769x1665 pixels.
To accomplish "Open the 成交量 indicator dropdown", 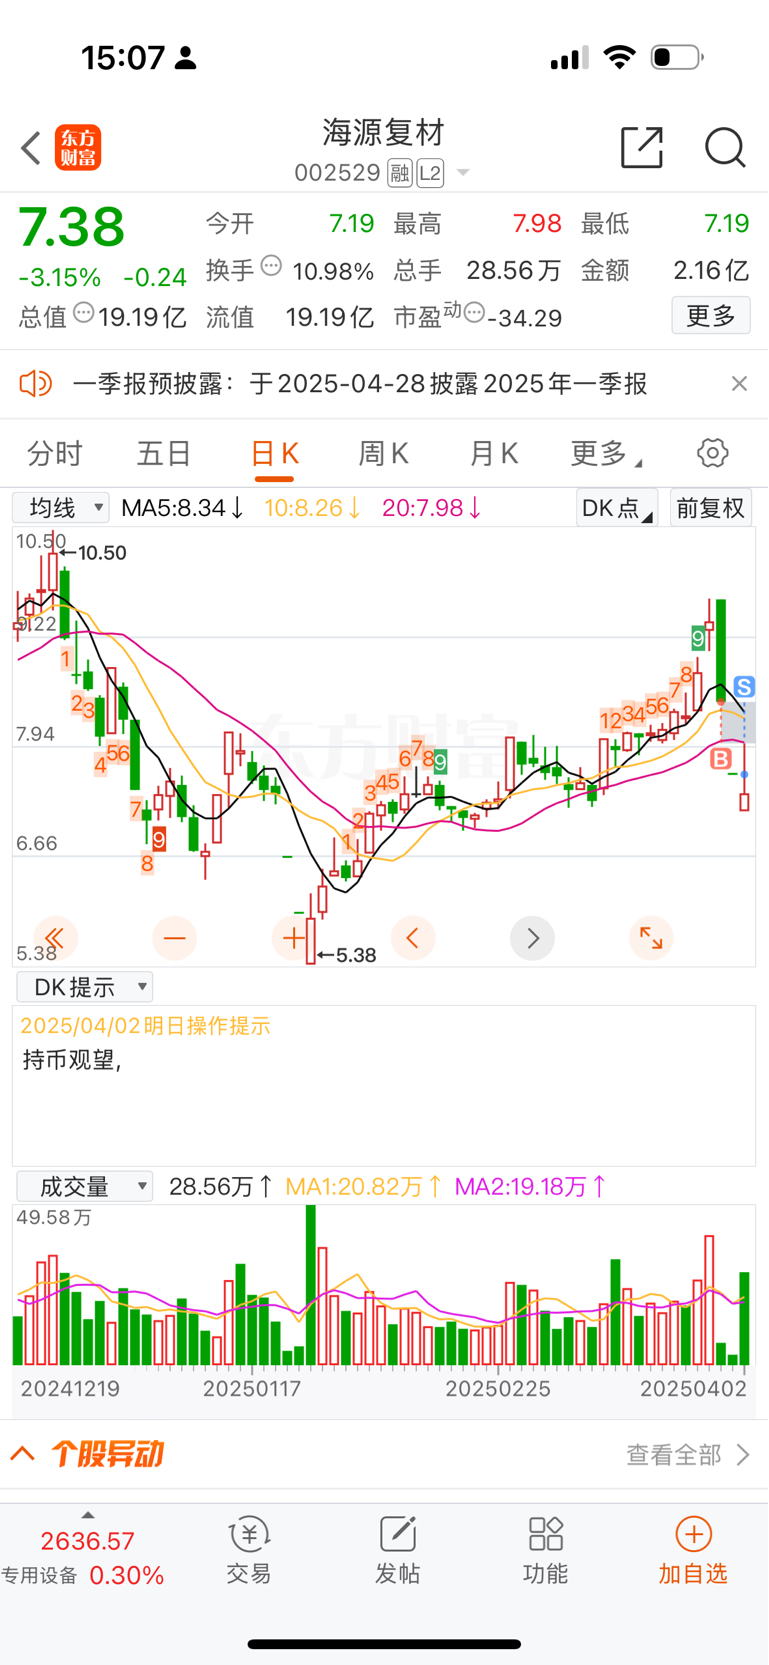I will coord(85,1187).
